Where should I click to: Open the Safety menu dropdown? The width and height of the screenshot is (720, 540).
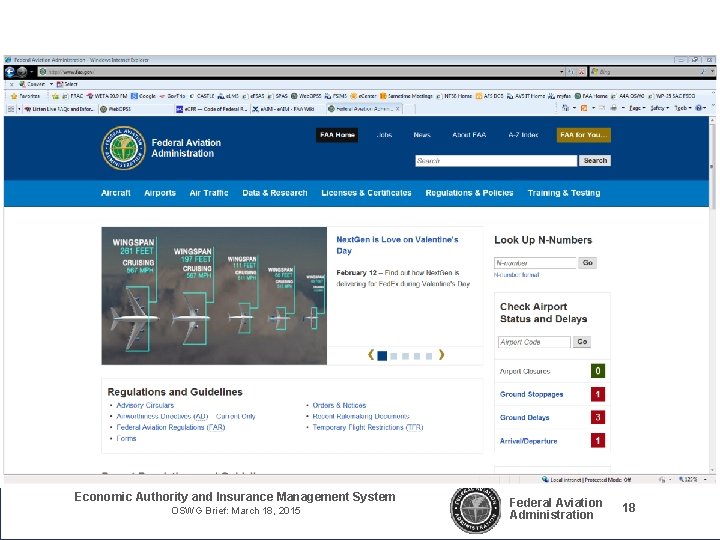[x=659, y=108]
